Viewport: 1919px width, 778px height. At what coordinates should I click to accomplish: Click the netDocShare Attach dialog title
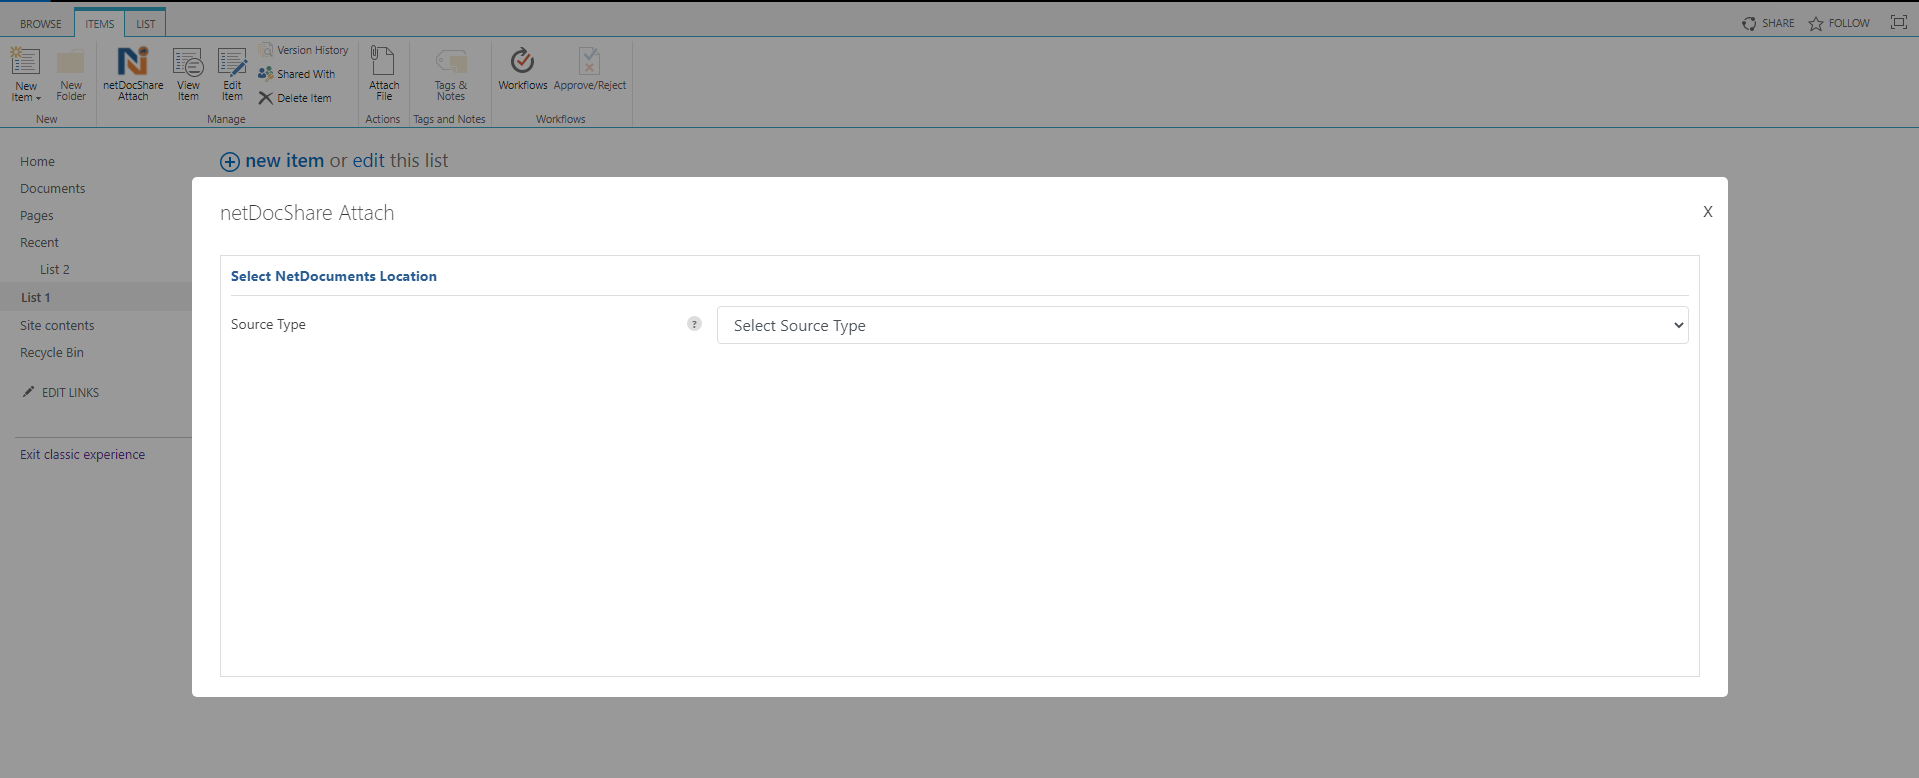tap(307, 213)
